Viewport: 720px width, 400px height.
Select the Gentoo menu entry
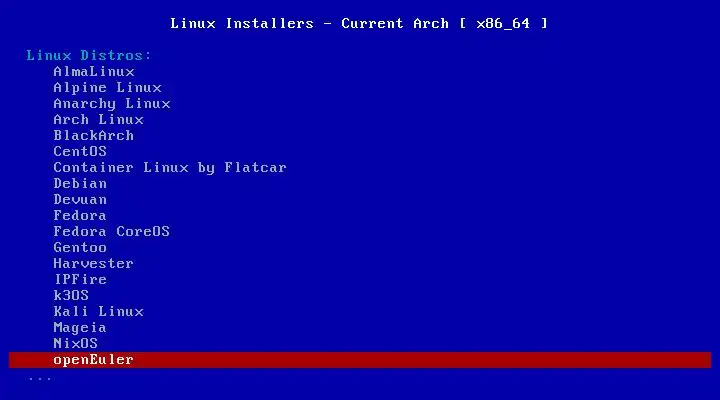(x=80, y=248)
